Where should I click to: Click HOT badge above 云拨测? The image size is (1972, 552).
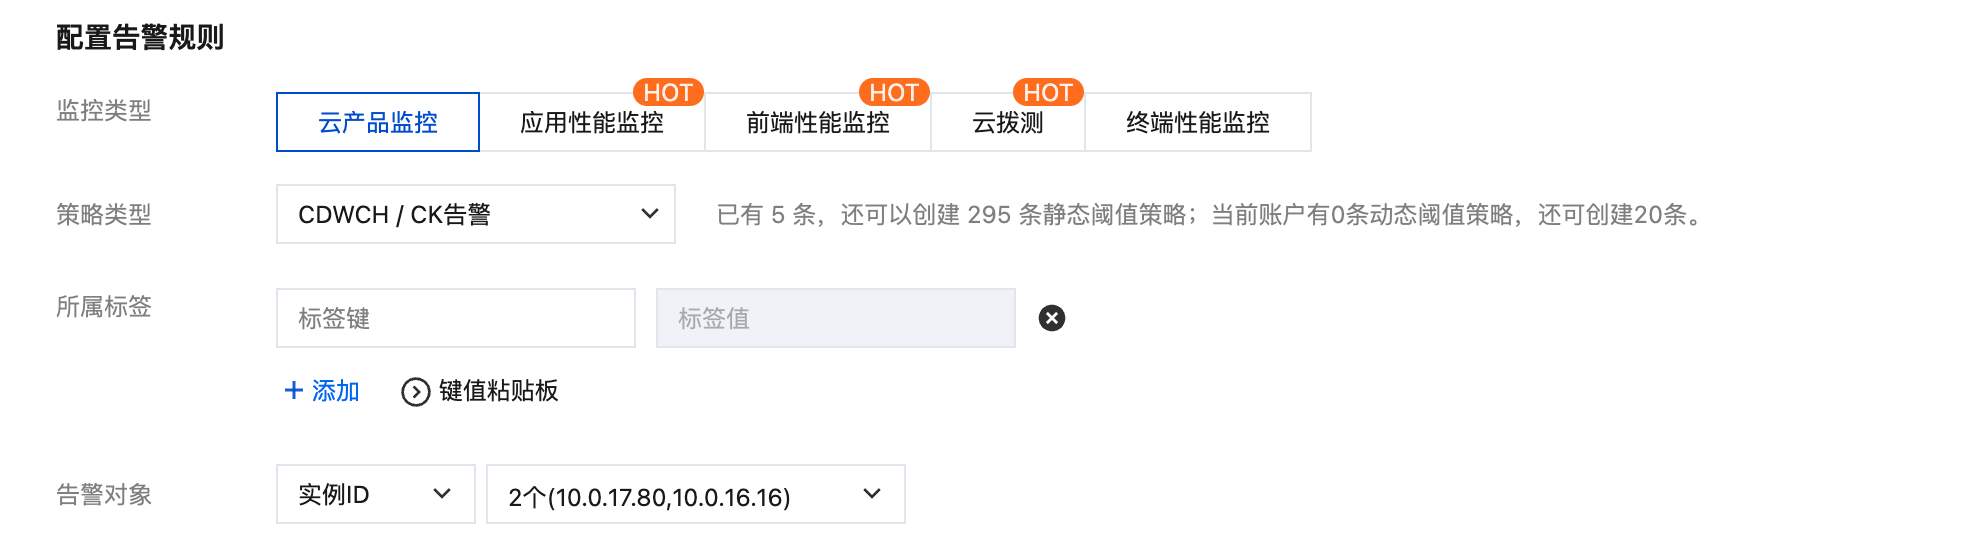point(1048,92)
